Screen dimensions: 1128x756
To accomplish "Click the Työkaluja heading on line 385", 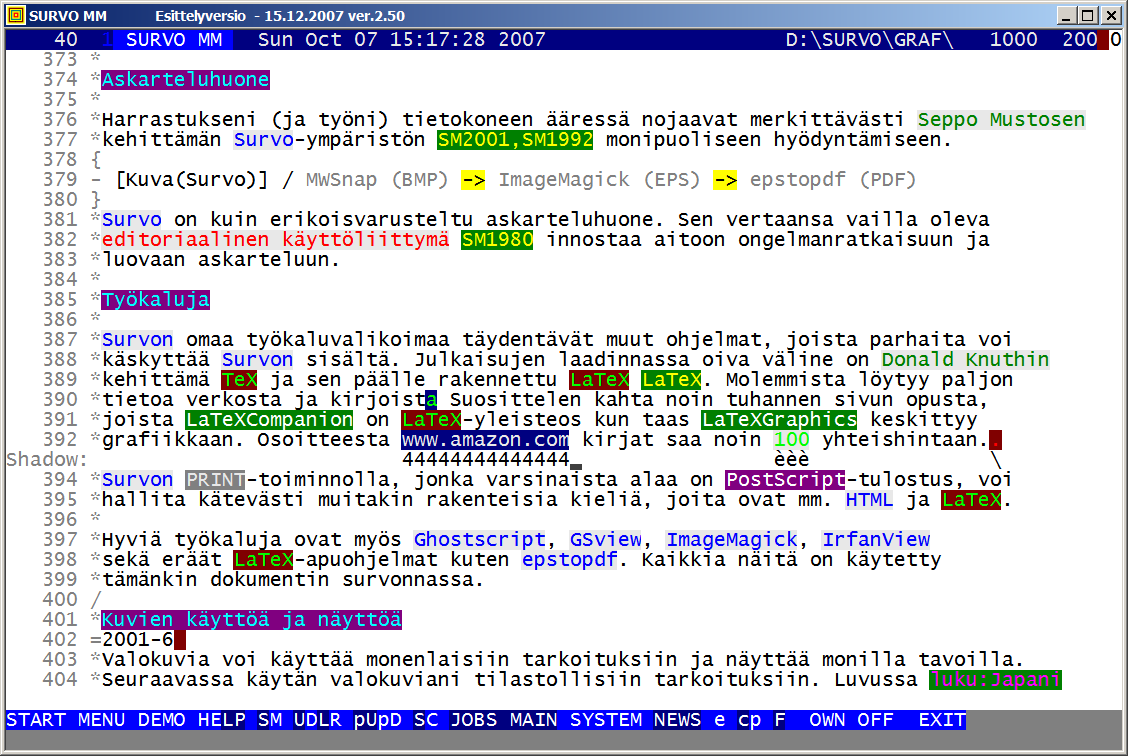I will pos(155,300).
